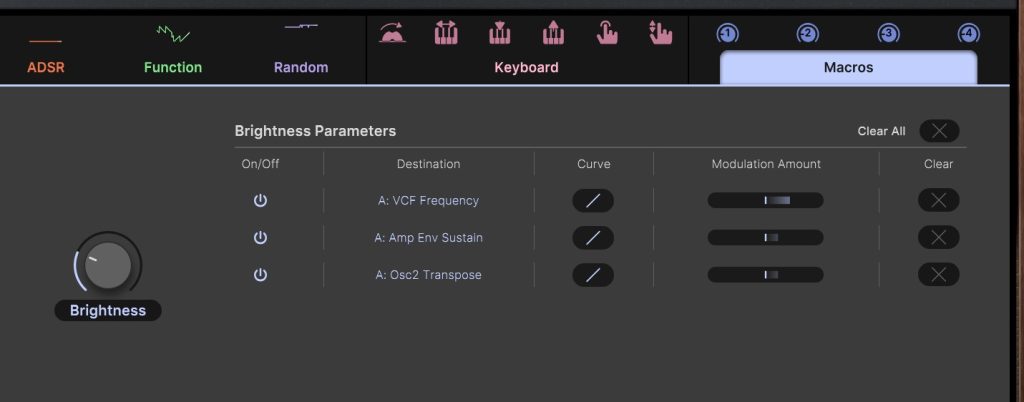Toggle Osc2 Transpose row on/off

(260, 274)
